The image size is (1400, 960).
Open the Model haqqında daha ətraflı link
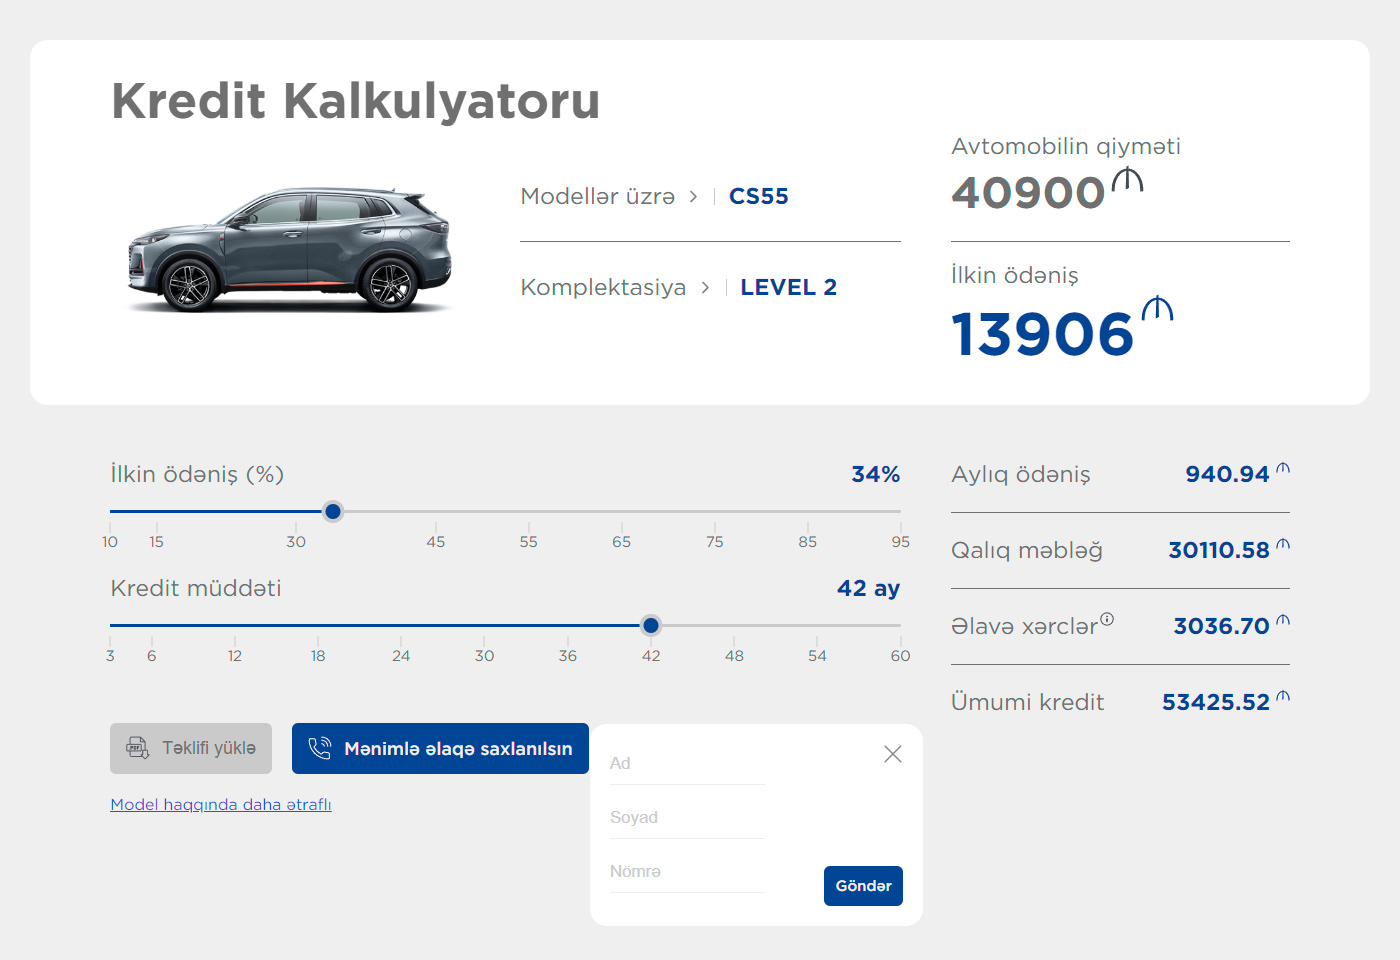coord(221,804)
